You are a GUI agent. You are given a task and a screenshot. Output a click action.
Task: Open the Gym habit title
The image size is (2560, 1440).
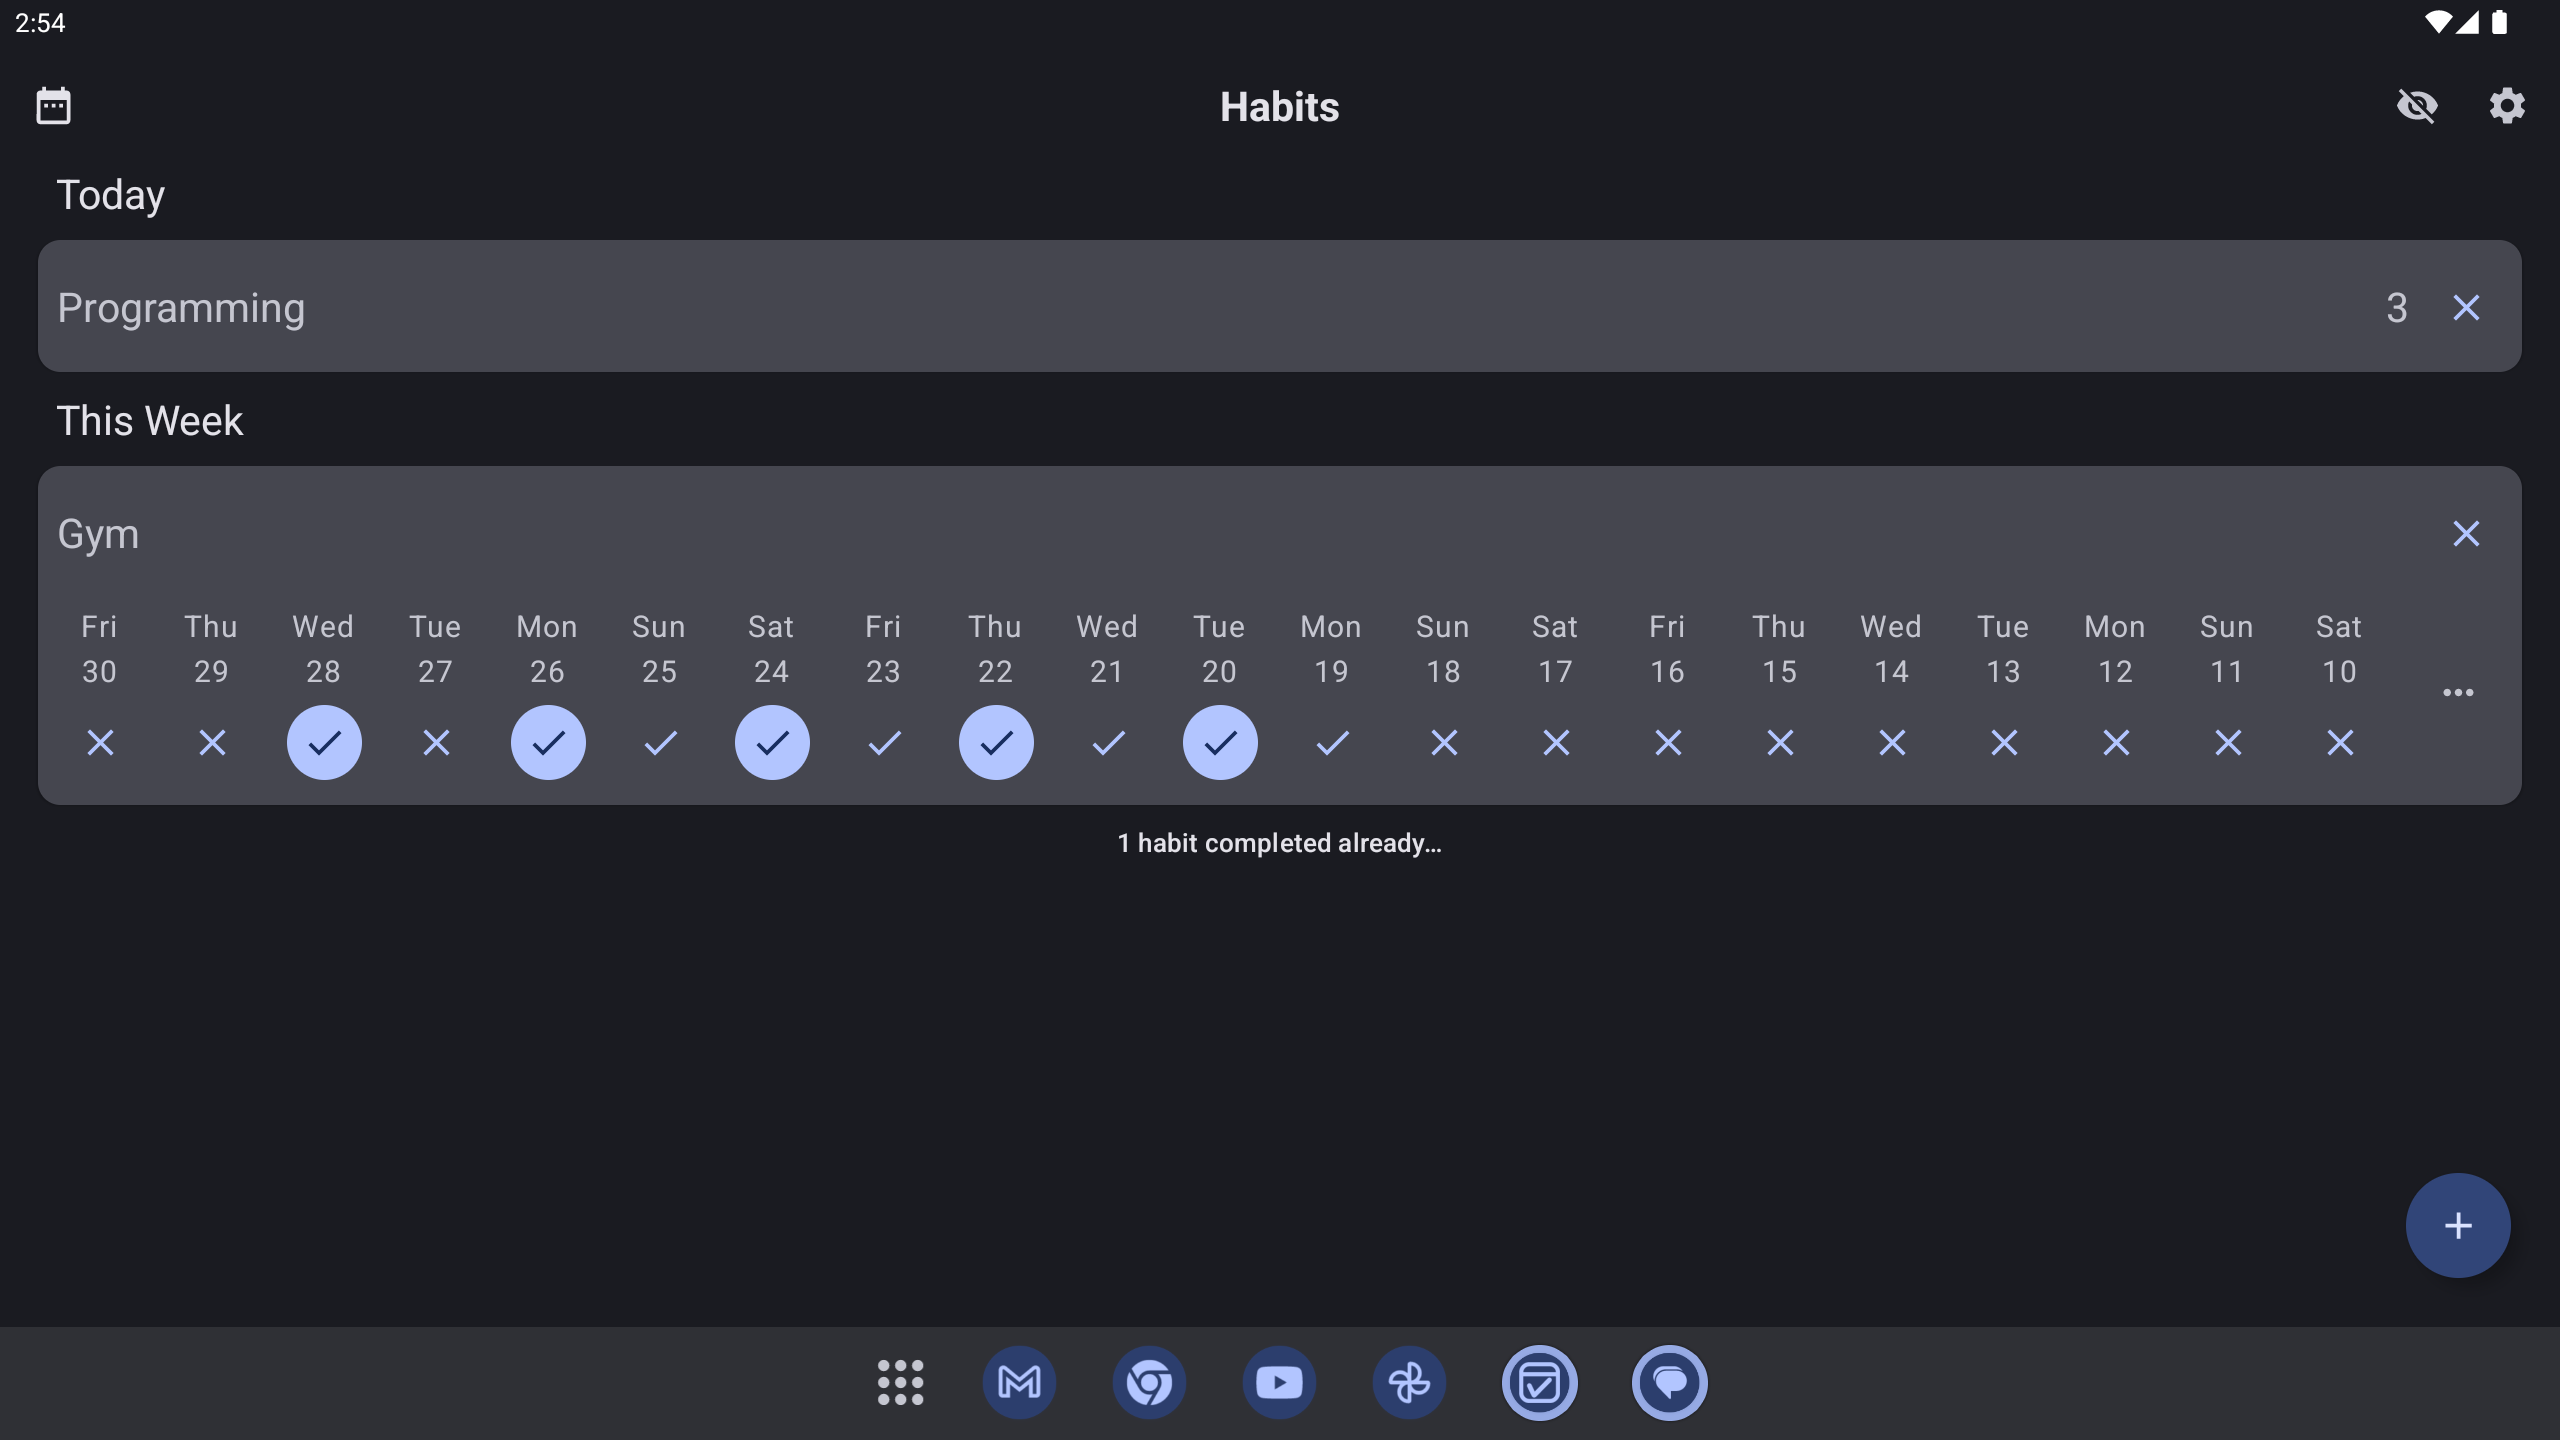tap(98, 534)
